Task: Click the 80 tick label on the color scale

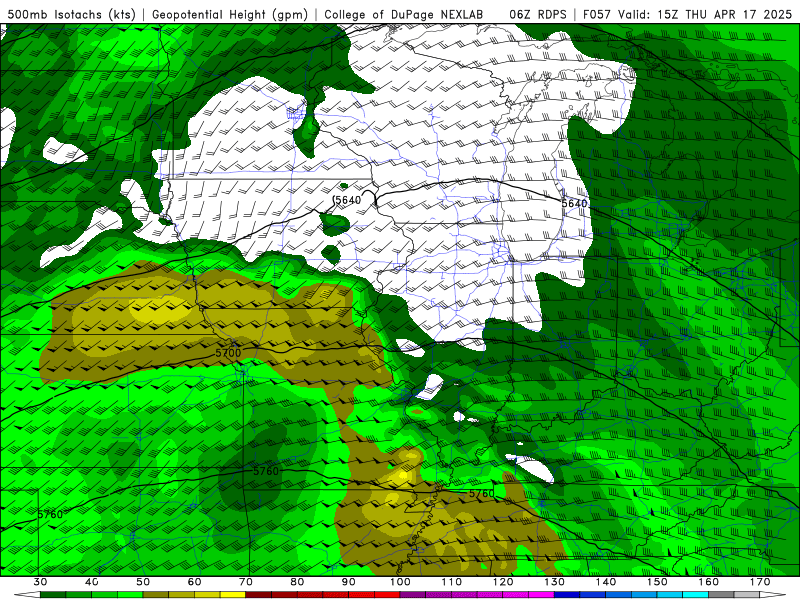Action: (x=297, y=582)
